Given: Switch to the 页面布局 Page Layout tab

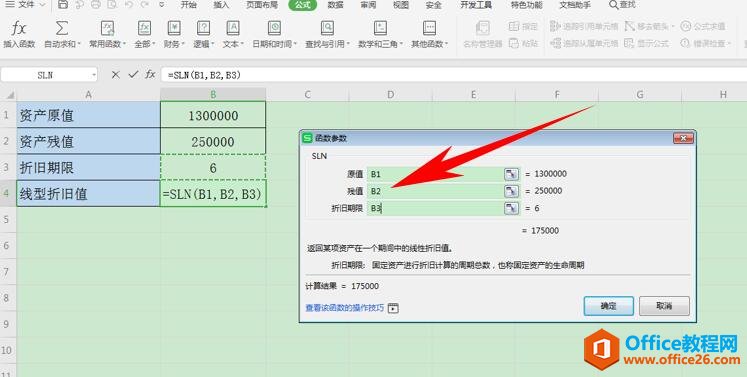Looking at the screenshot, I should (x=262, y=5).
